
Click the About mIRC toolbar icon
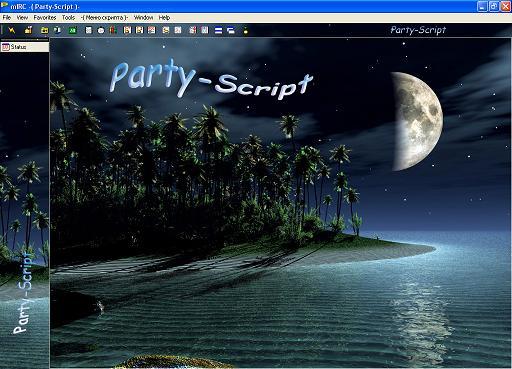(246, 30)
